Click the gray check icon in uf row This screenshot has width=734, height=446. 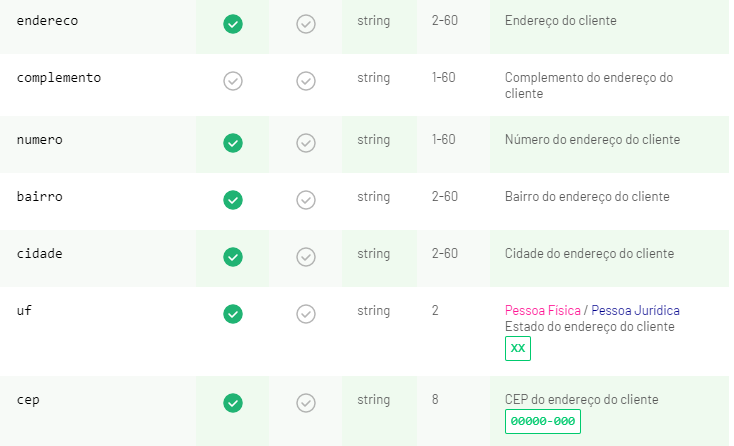pyautogui.click(x=306, y=314)
